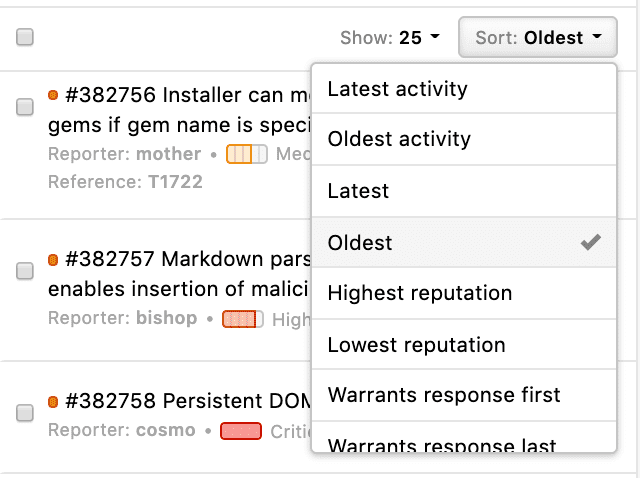Click the orange status dot for report #382758

tap(53, 402)
